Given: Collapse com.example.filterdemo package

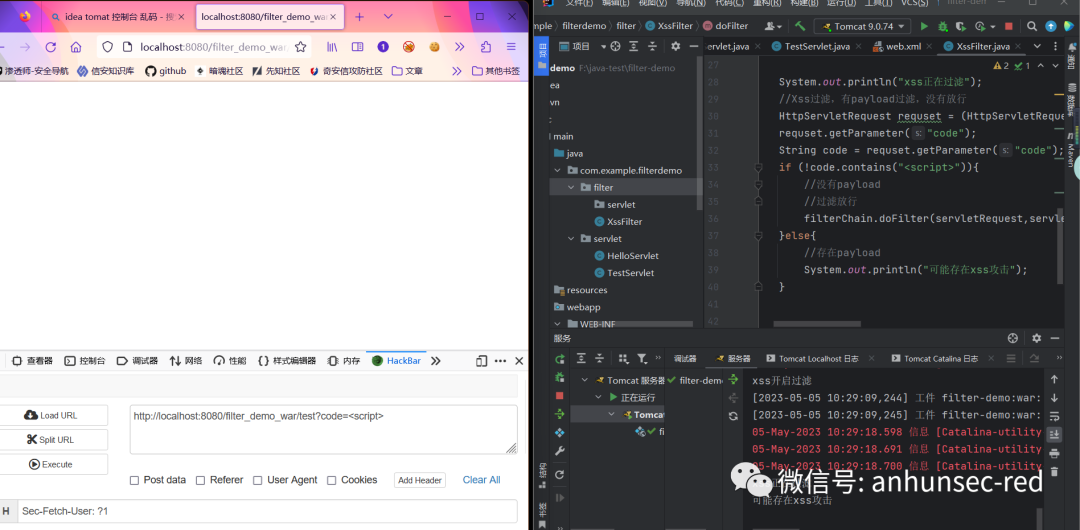Looking at the screenshot, I should coord(556,170).
